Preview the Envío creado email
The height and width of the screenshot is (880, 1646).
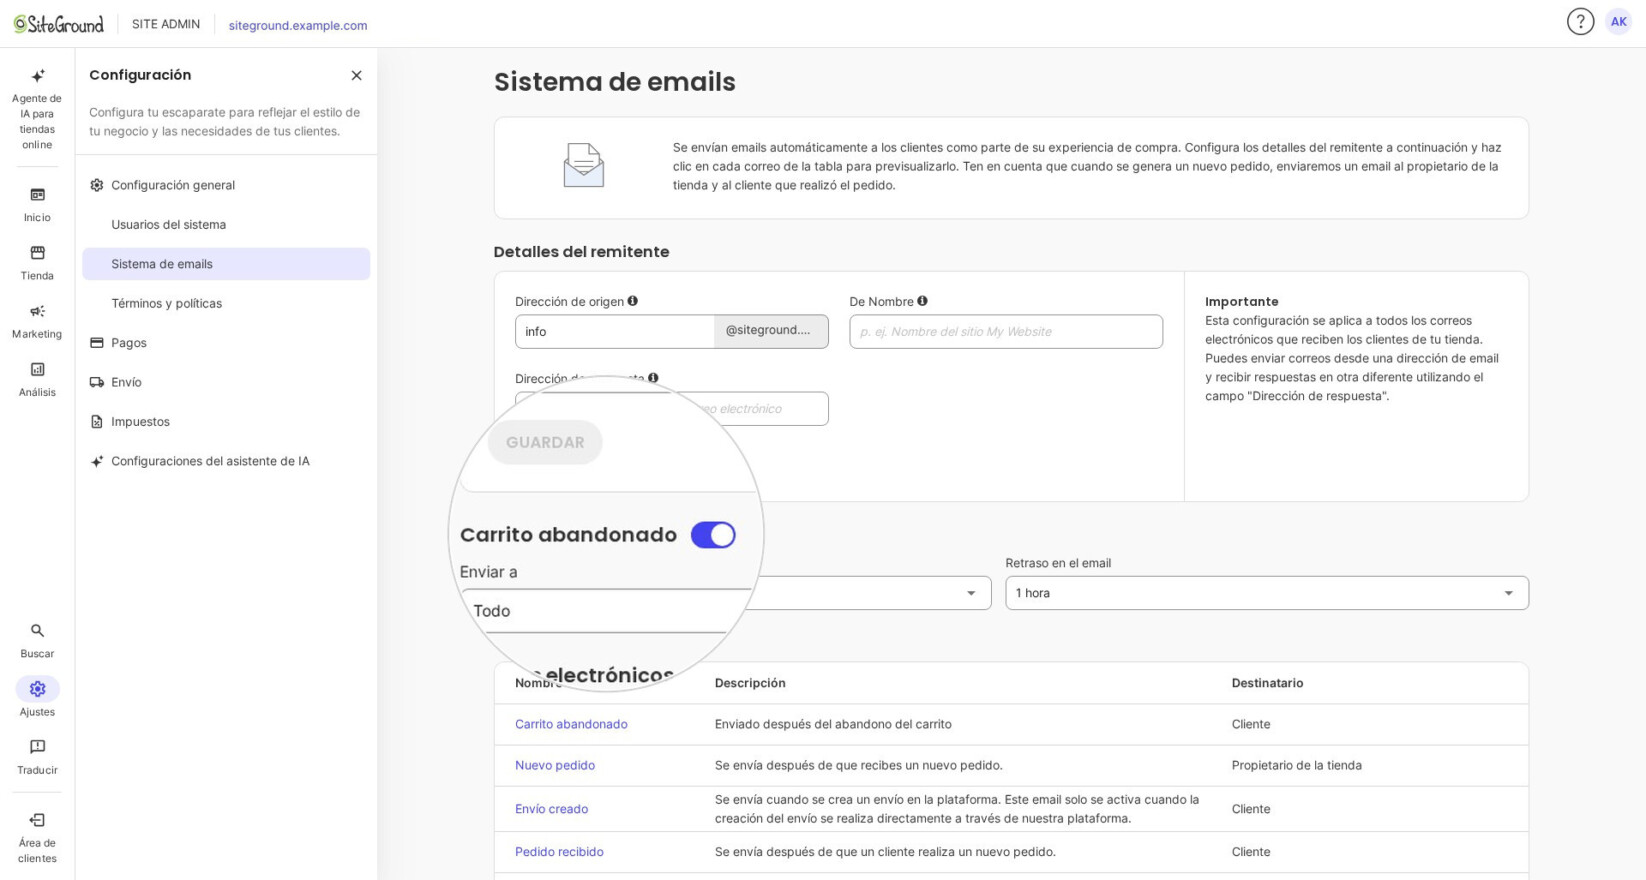[551, 809]
